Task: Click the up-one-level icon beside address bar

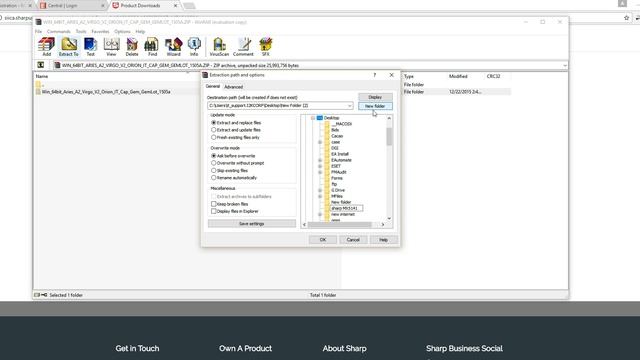Action: pos(40,65)
